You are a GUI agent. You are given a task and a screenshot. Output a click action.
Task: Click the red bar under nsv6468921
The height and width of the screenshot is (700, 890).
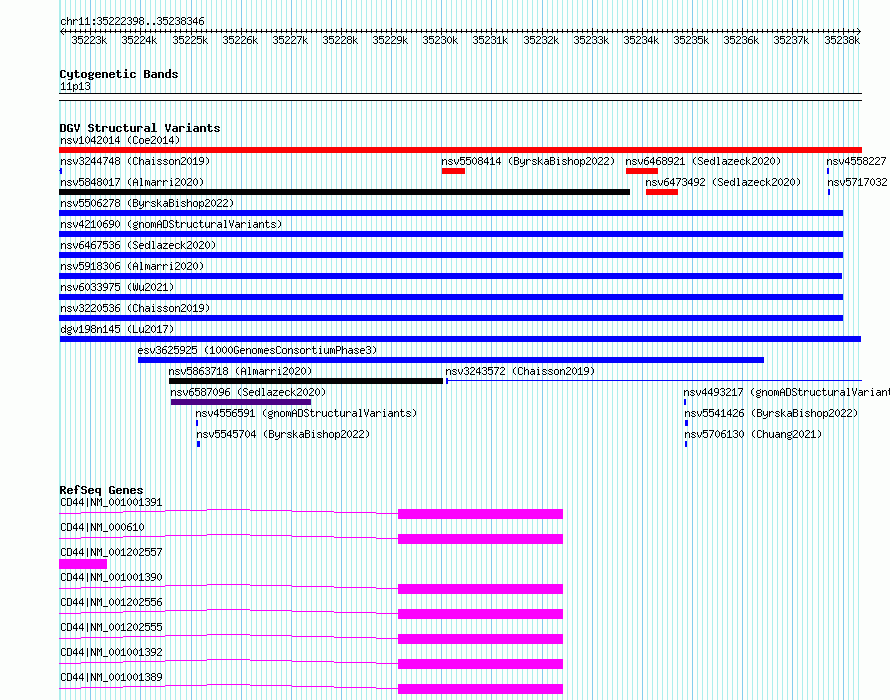(x=642, y=171)
